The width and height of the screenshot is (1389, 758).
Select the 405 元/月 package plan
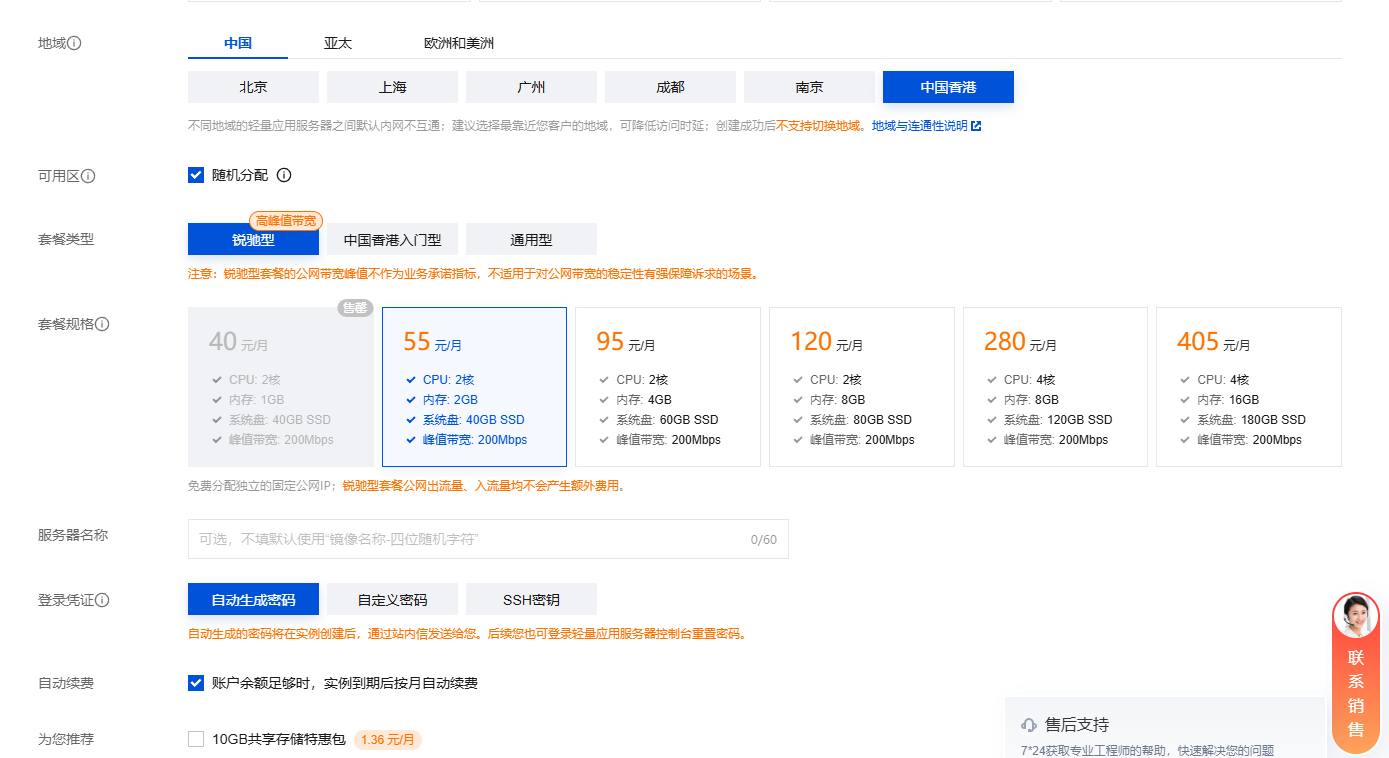[x=1248, y=386]
